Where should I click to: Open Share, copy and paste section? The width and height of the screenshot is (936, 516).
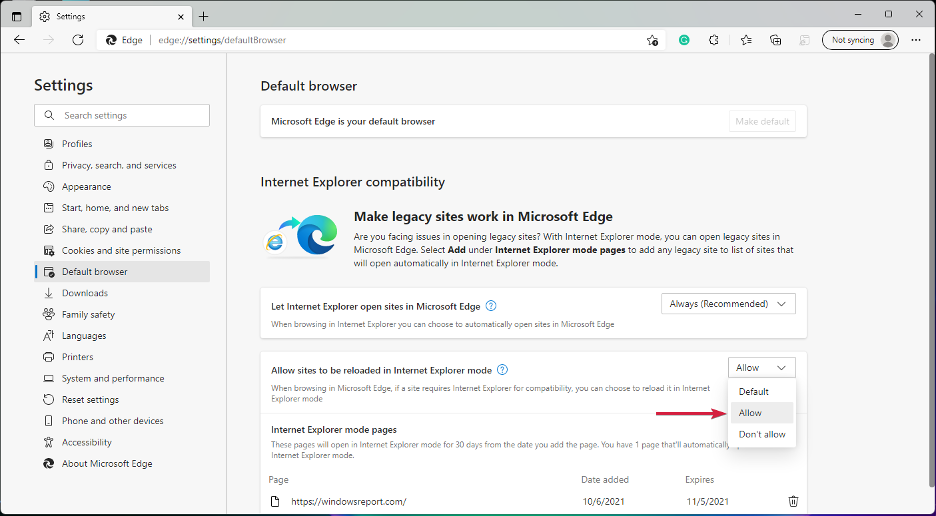click(122, 229)
